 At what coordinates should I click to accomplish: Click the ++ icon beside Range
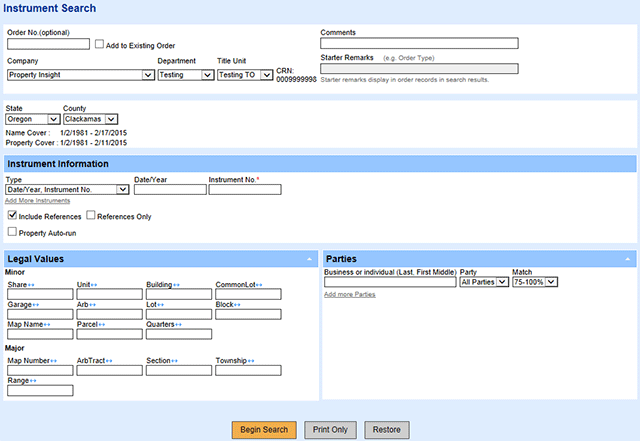[x=34, y=380]
